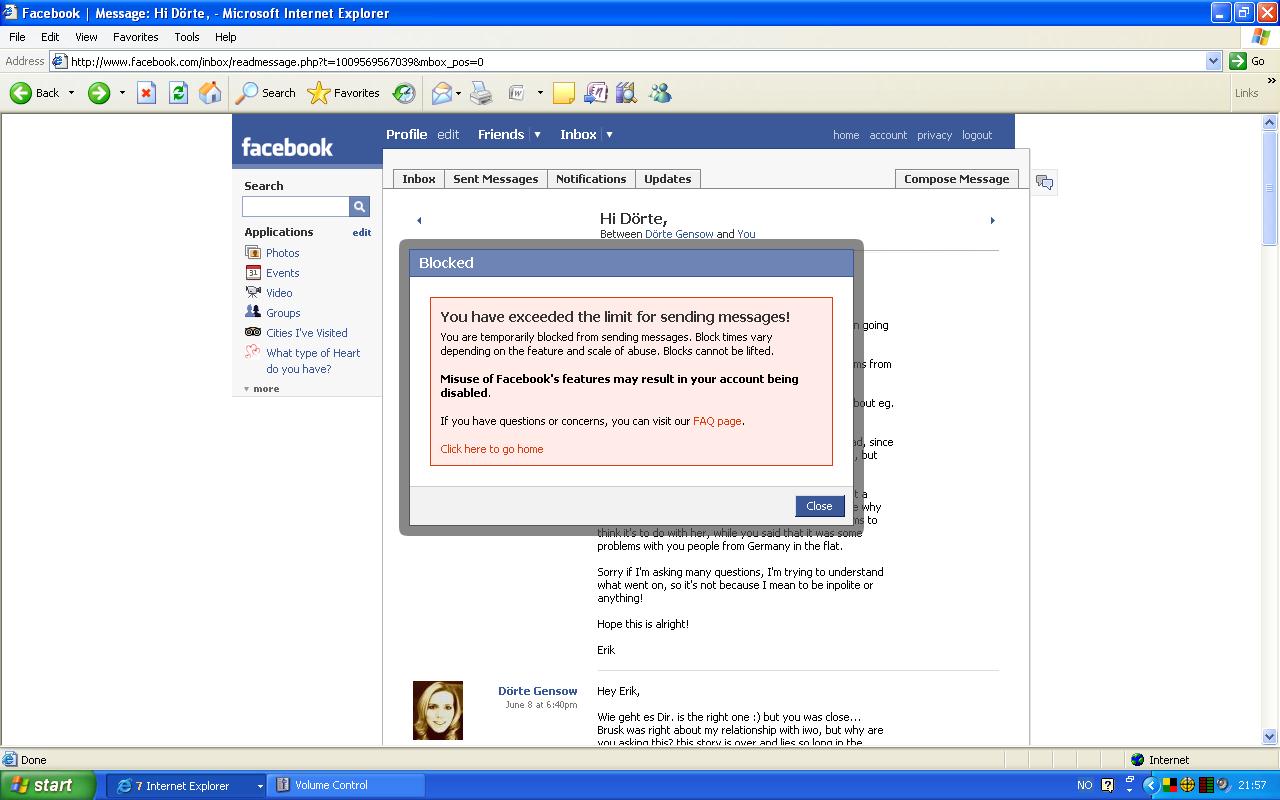The image size is (1280, 800).
Task: Click the 'Click here to go home' link
Action: [492, 449]
